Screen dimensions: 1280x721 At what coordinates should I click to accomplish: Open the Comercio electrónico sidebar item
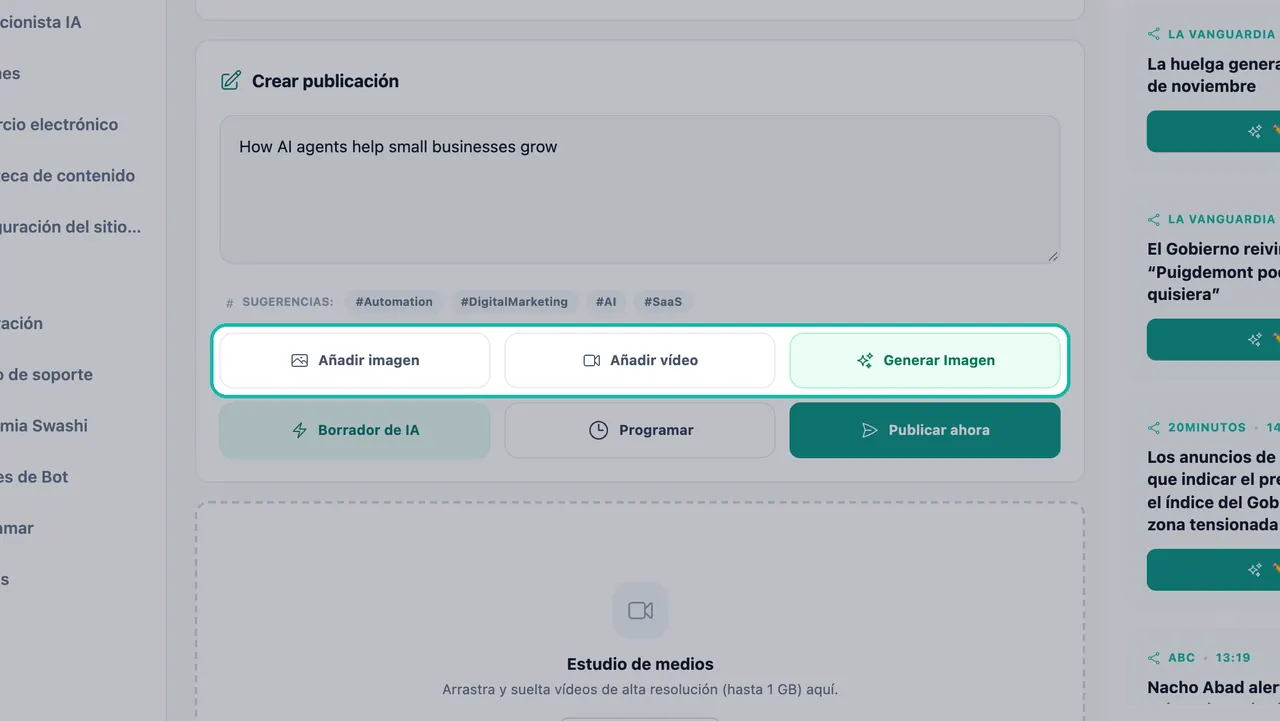(x=59, y=124)
